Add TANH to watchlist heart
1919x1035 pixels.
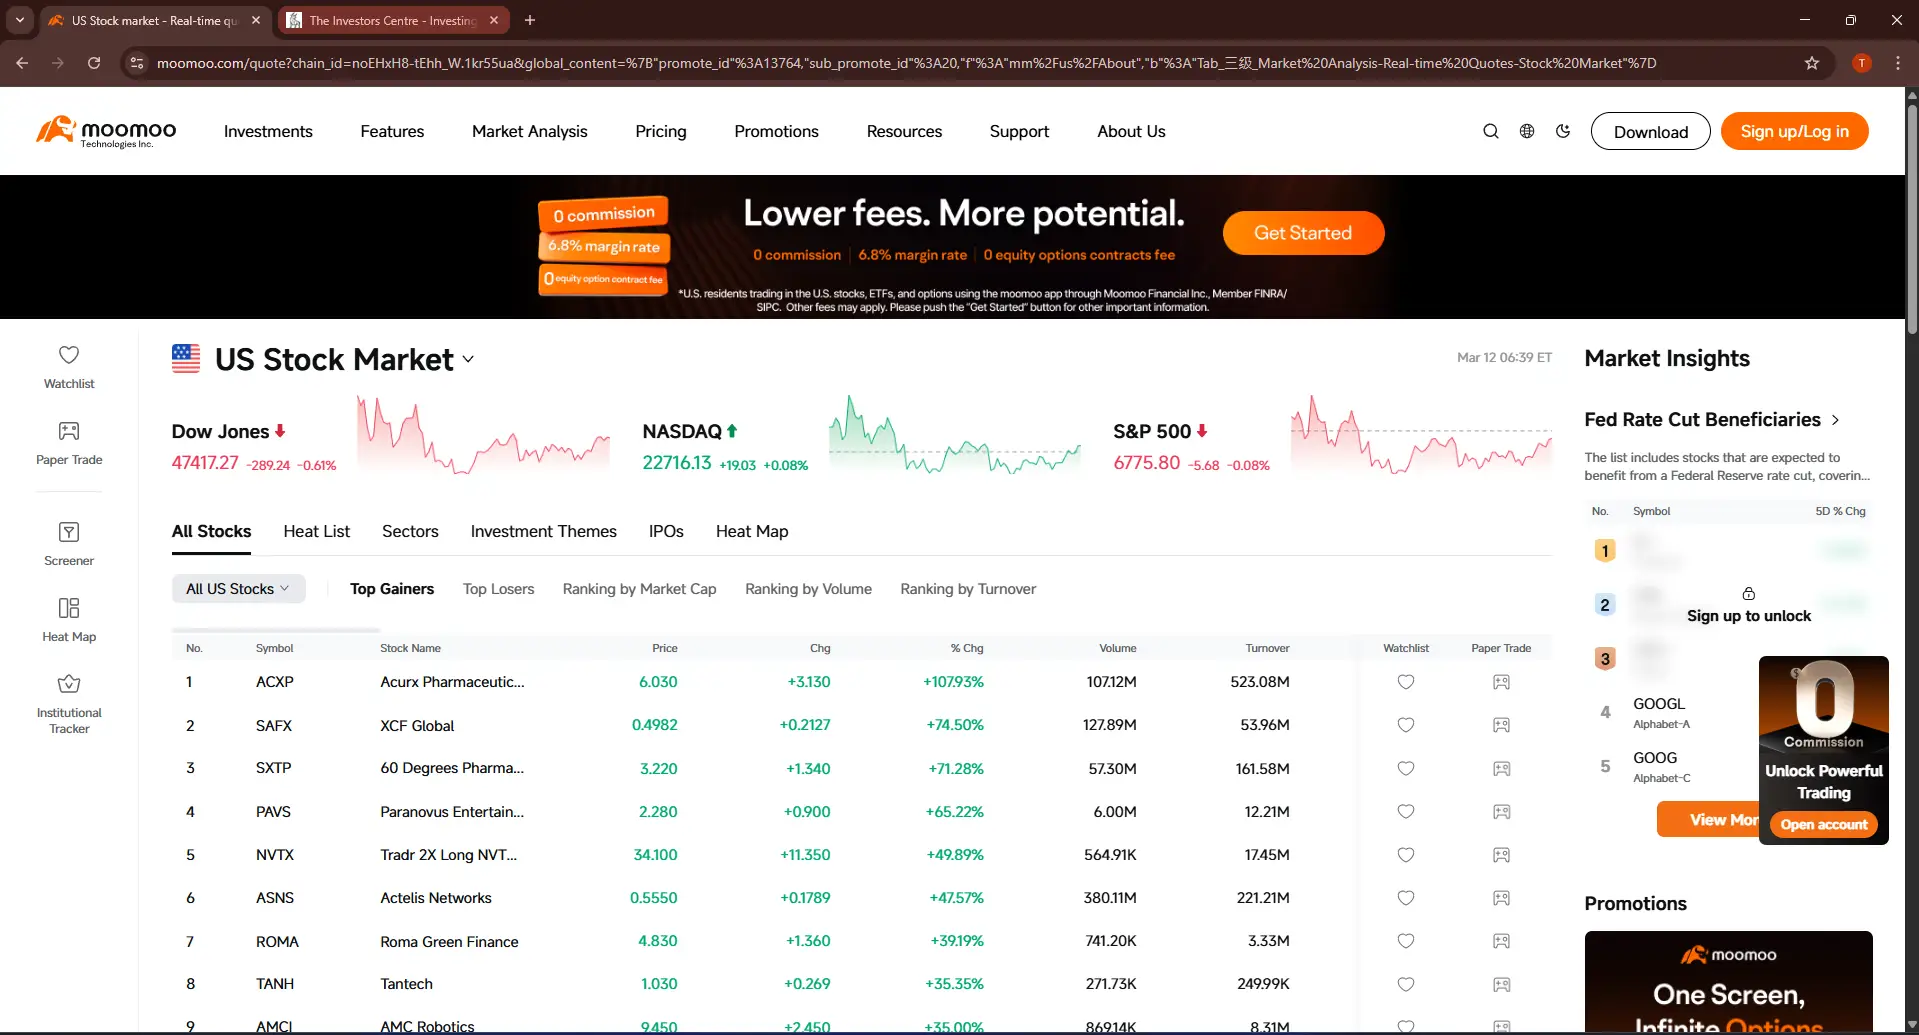pos(1405,984)
